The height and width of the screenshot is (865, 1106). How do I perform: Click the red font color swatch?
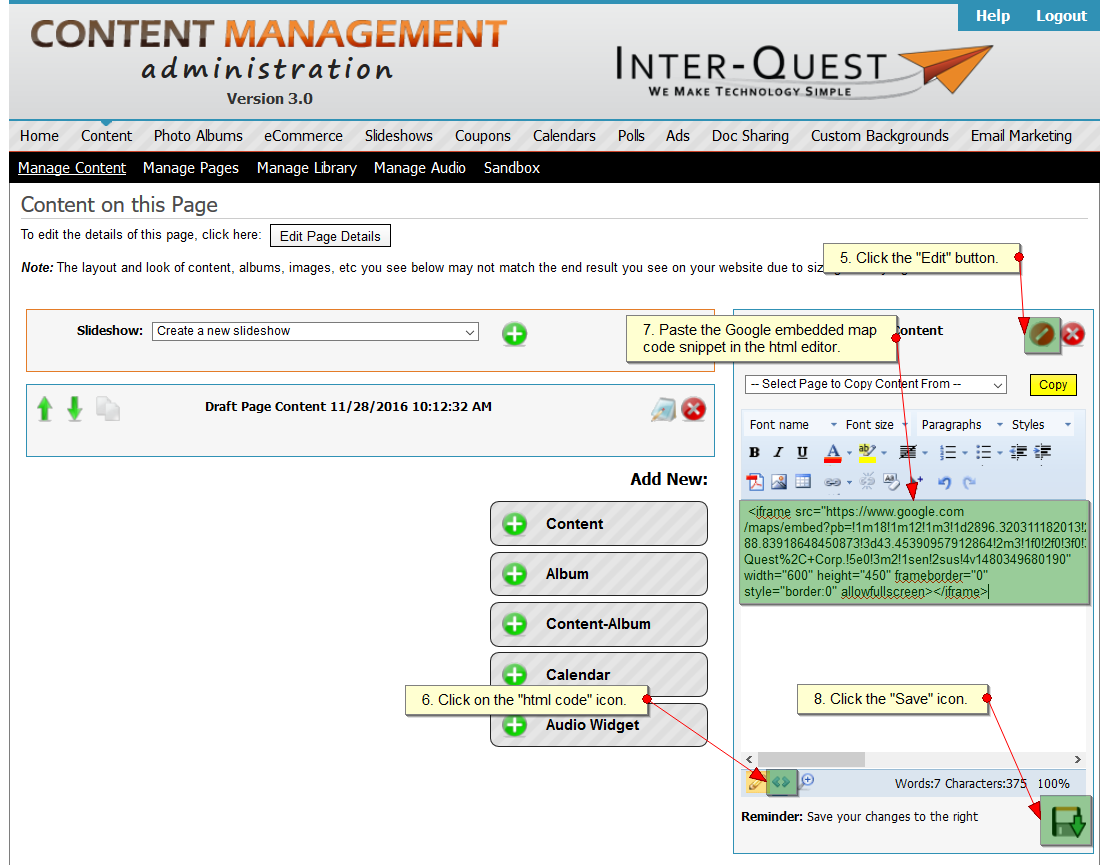tap(832, 453)
